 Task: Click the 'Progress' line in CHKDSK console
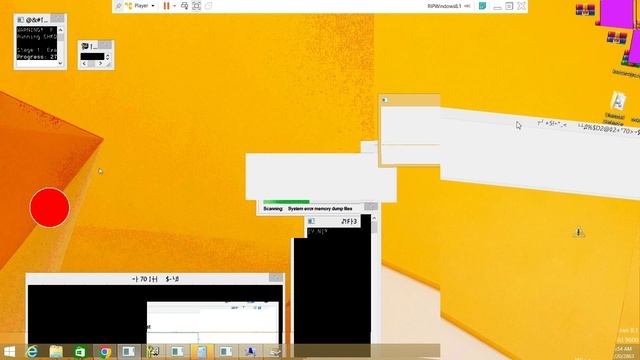37,57
